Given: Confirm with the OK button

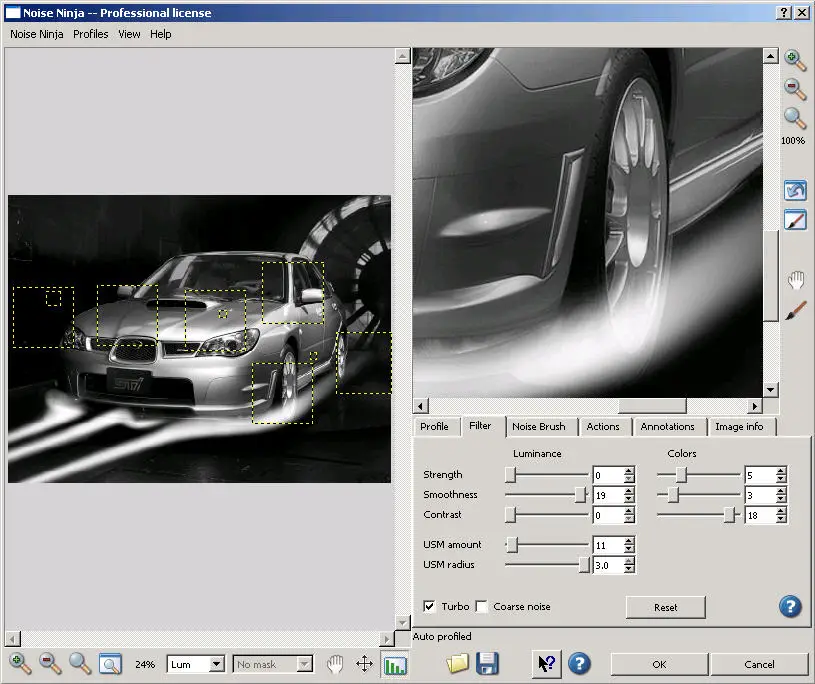Looking at the screenshot, I should [659, 664].
